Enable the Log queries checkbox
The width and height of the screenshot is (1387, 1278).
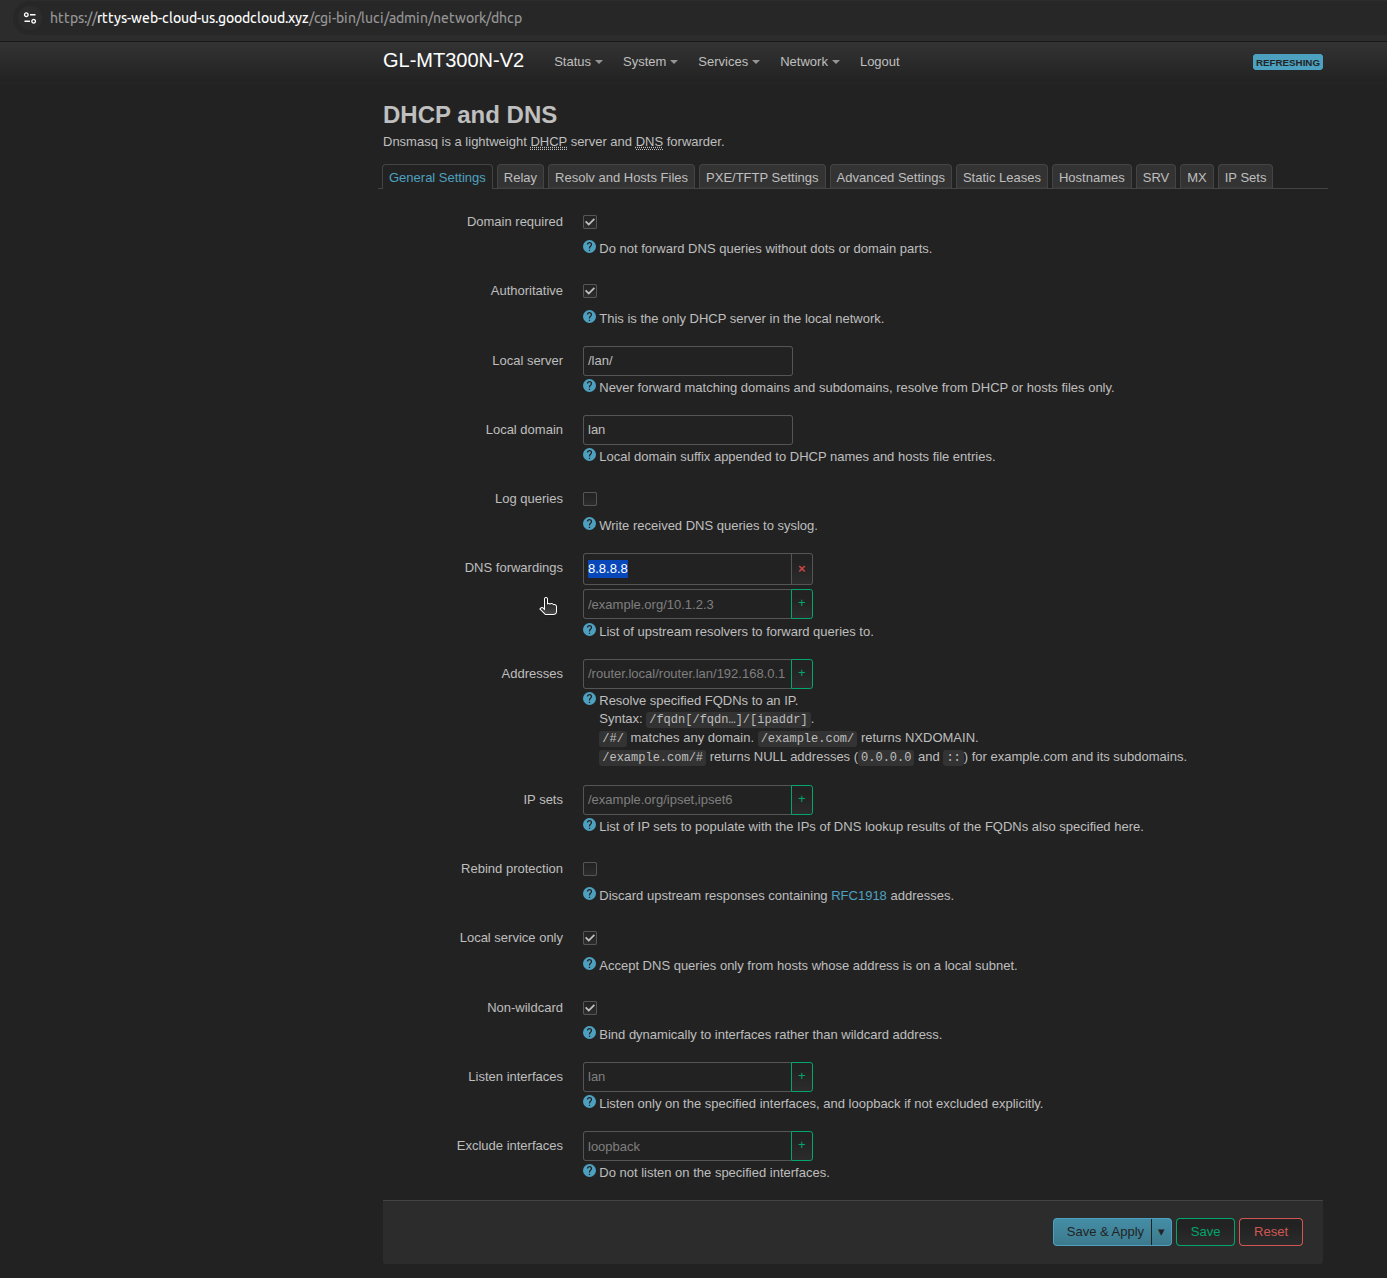(590, 499)
